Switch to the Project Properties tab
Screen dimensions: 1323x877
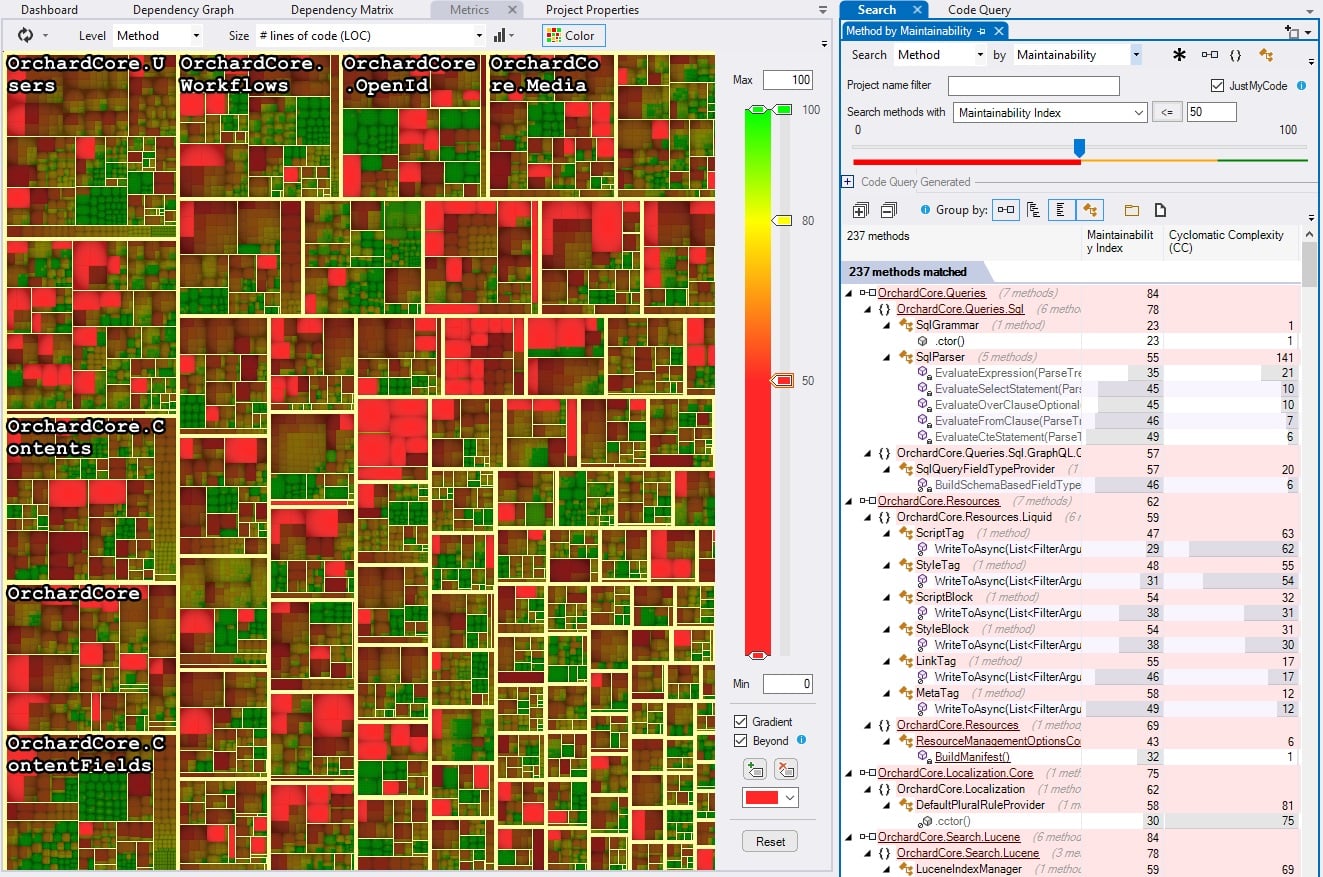click(x=592, y=10)
